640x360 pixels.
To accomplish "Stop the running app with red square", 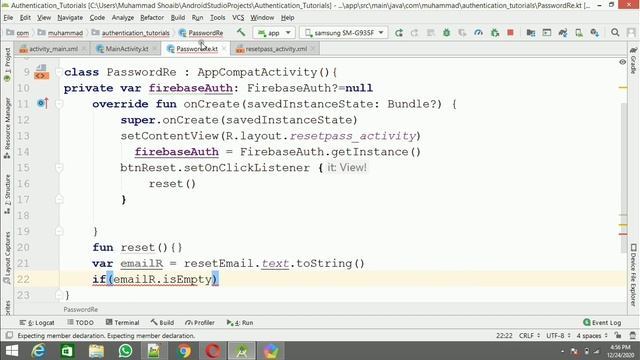I will pos(510,32).
